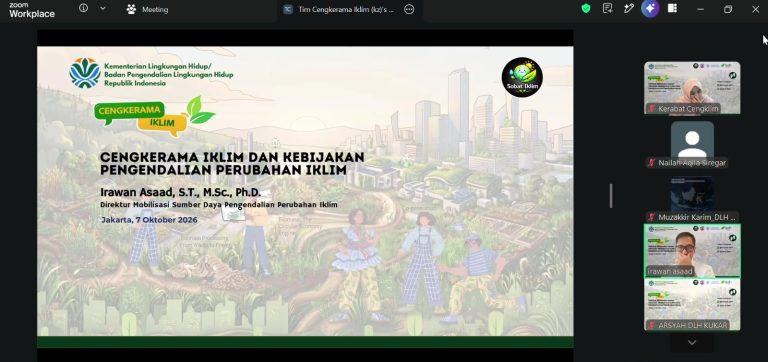
Task: Expand the dropdown arrow beside meeting info
Action: [103, 8]
